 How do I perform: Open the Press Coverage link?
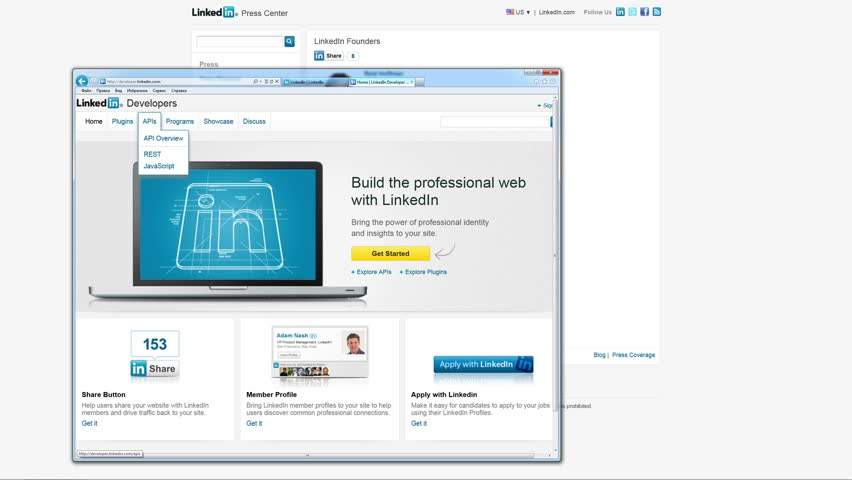point(634,355)
